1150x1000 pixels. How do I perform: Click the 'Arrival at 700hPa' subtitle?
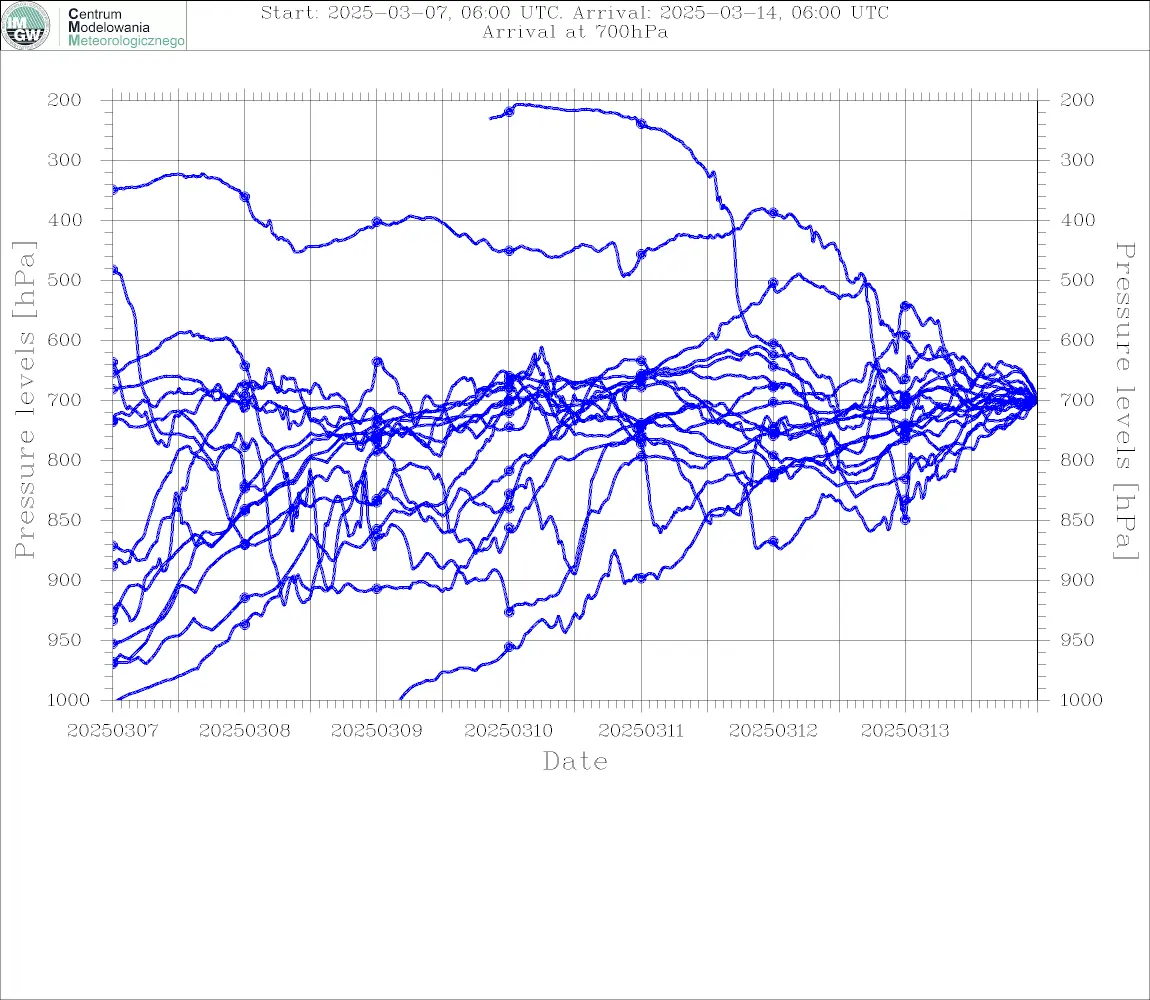click(575, 32)
